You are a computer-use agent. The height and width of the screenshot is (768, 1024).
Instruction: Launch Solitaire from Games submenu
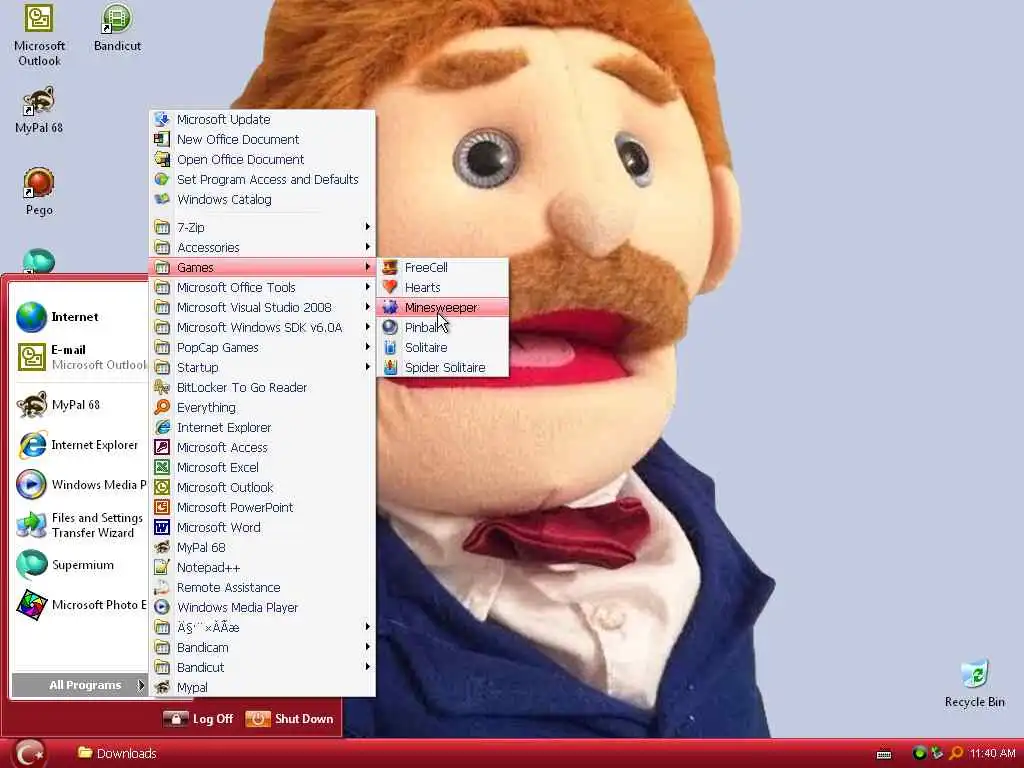pyautogui.click(x=443, y=347)
